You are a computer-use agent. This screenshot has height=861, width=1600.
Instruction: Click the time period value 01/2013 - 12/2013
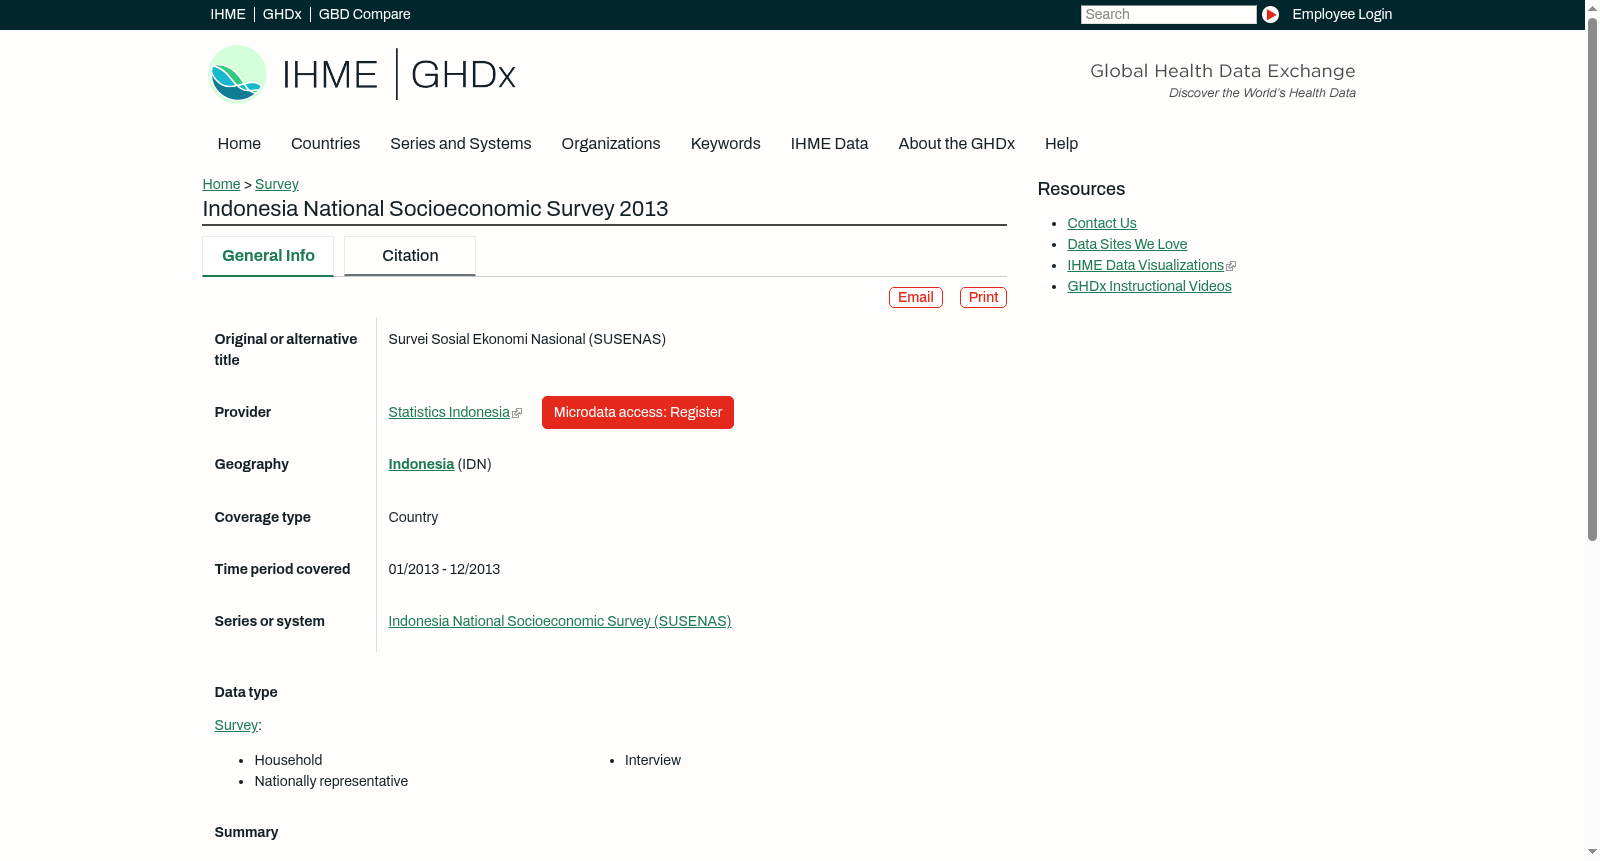[x=444, y=569]
